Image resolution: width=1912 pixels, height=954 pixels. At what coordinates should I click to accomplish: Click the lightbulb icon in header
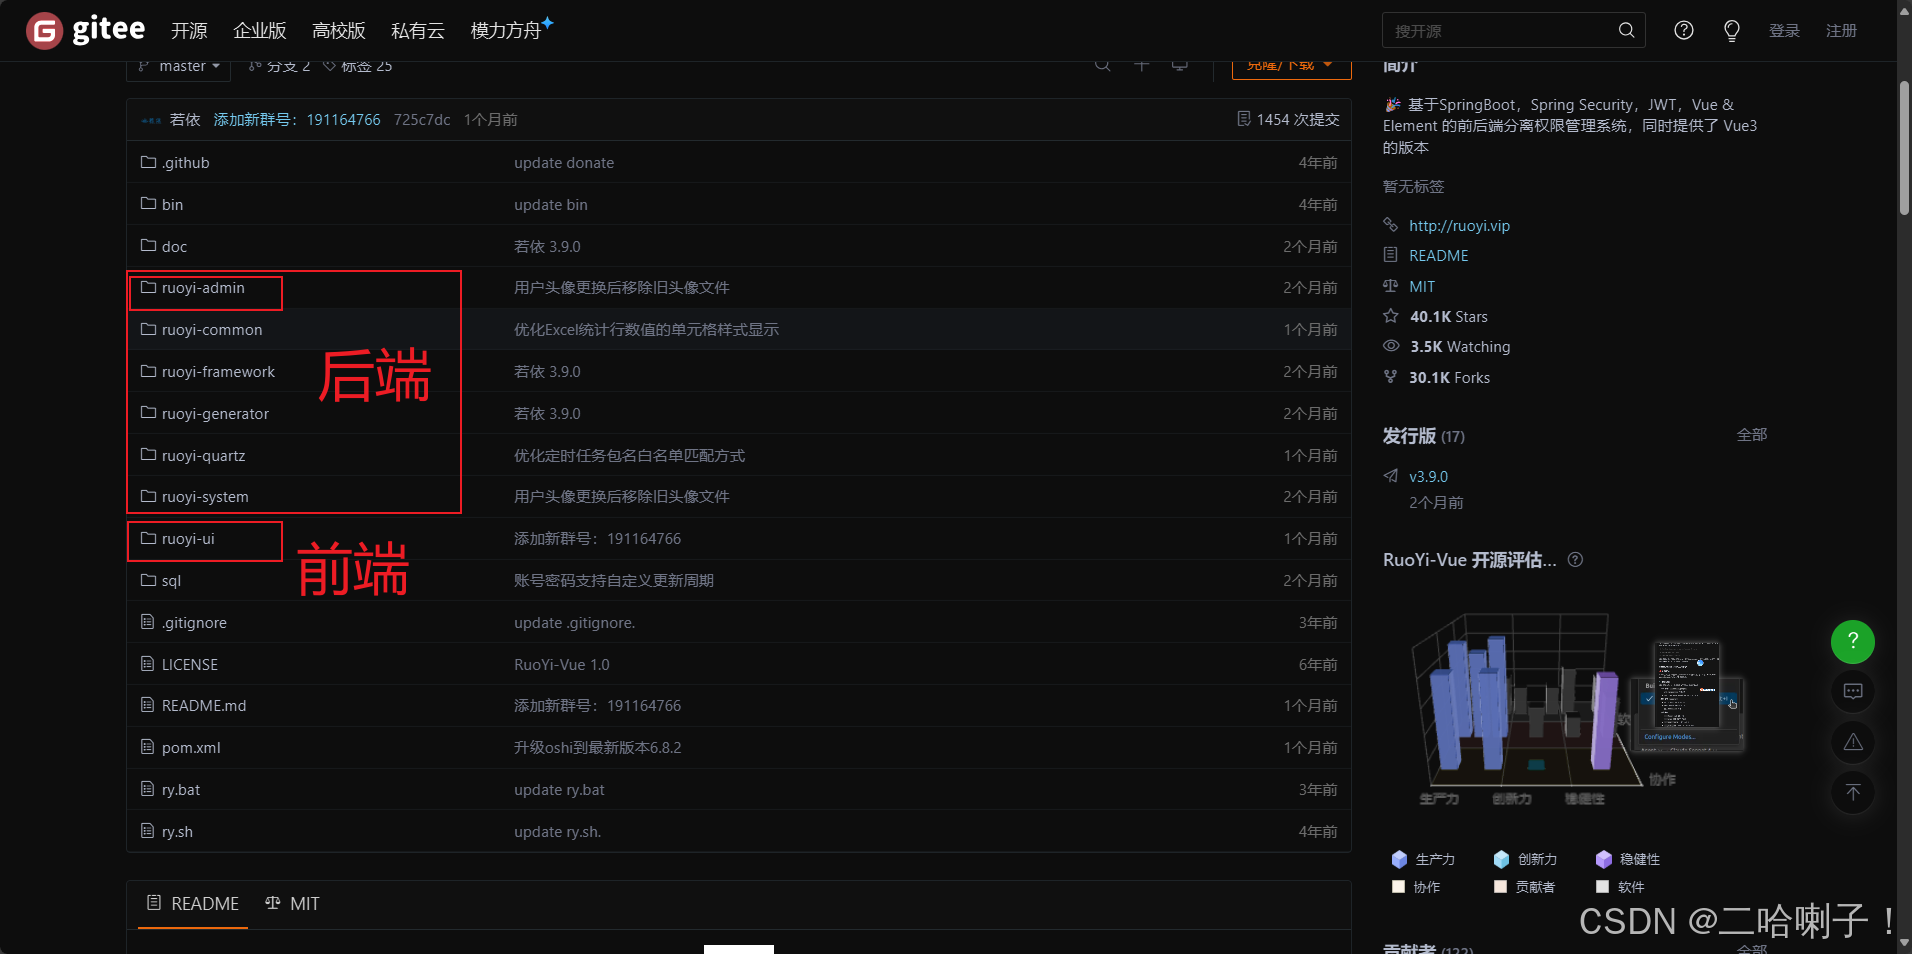1732,30
